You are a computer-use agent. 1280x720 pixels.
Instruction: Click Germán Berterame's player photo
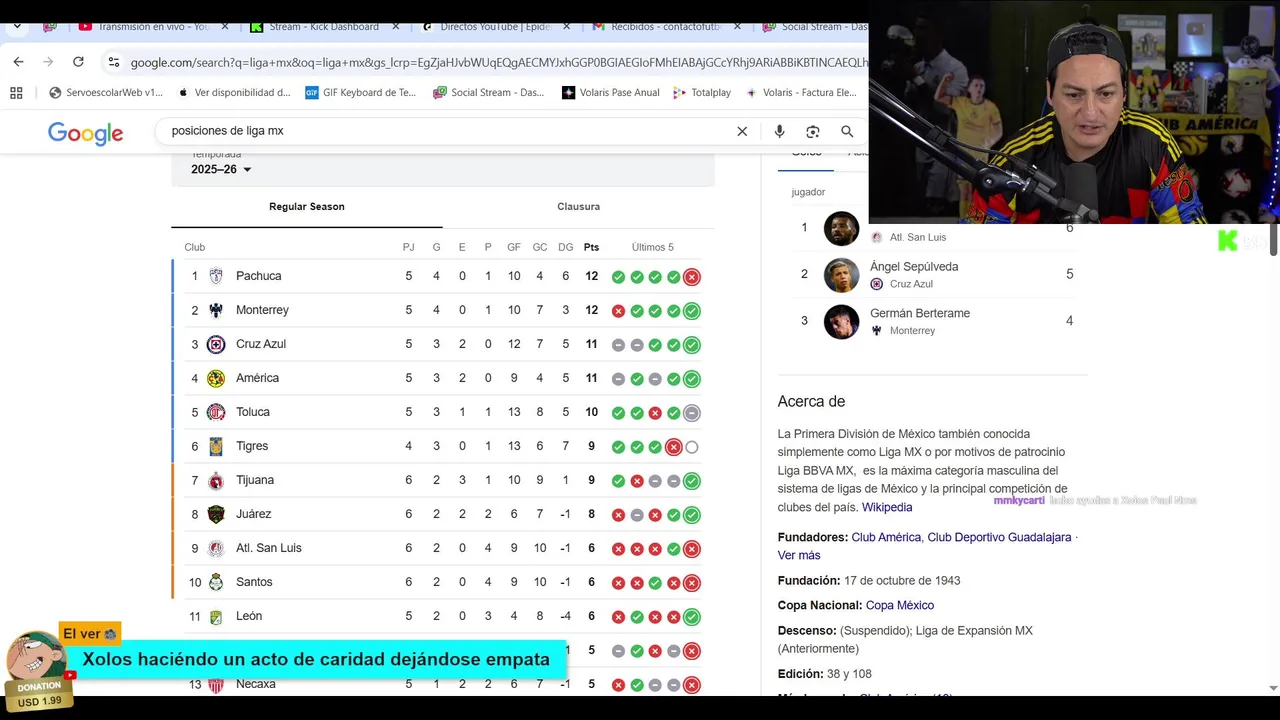[x=841, y=321]
